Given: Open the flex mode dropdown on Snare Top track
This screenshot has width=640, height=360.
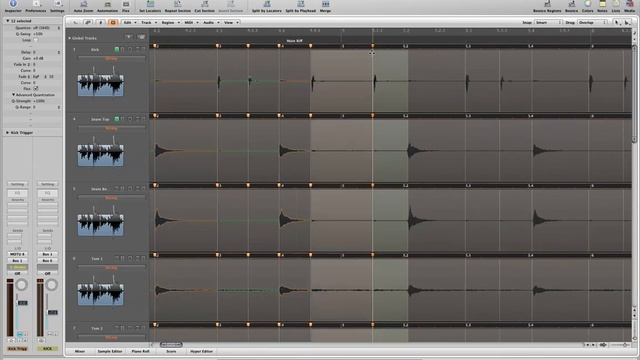Looking at the screenshot, I should (x=111, y=128).
